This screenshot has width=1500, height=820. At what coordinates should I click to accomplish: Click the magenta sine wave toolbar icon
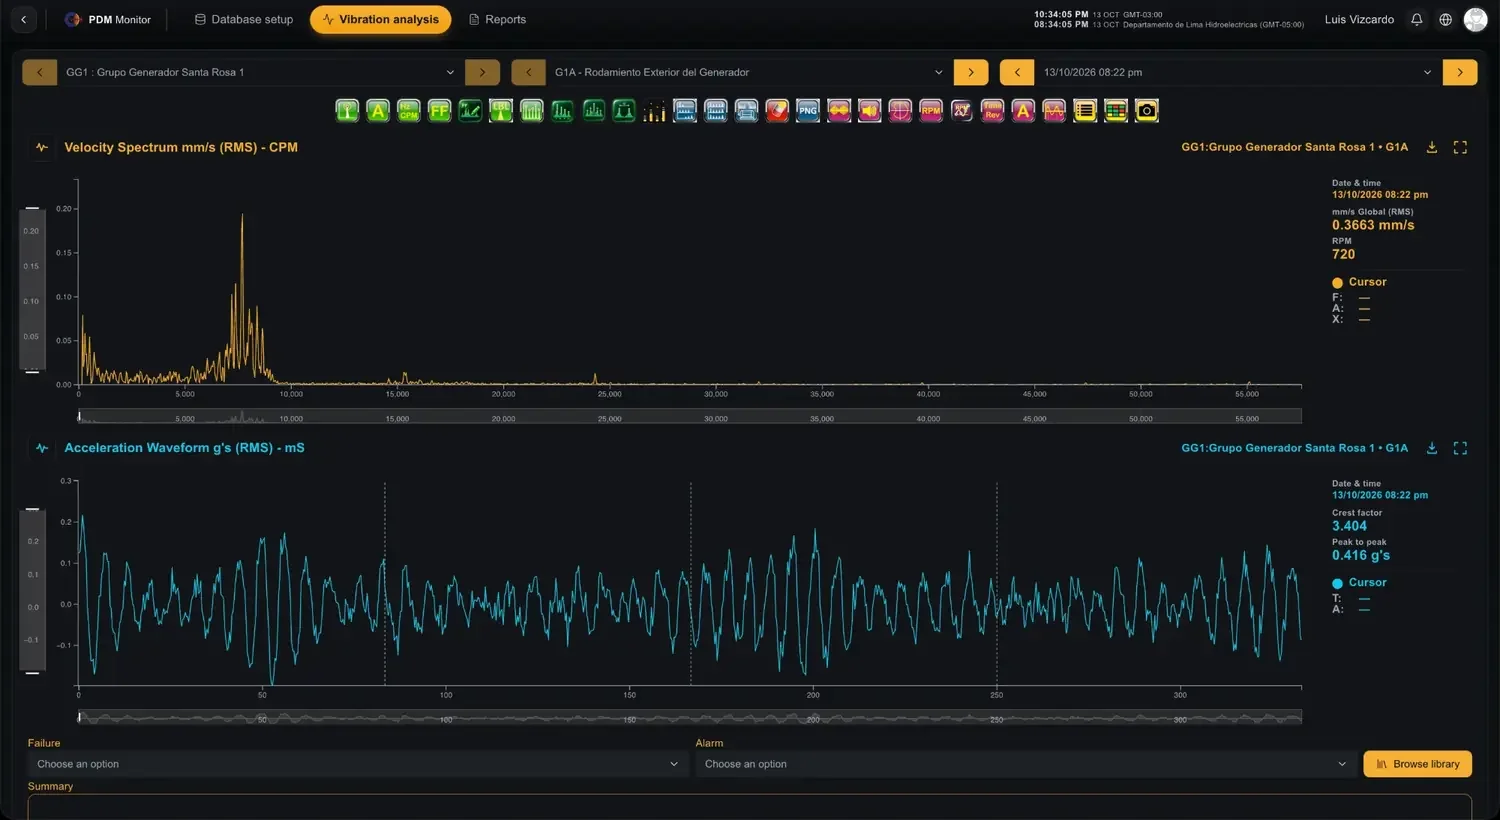[x=1054, y=111]
